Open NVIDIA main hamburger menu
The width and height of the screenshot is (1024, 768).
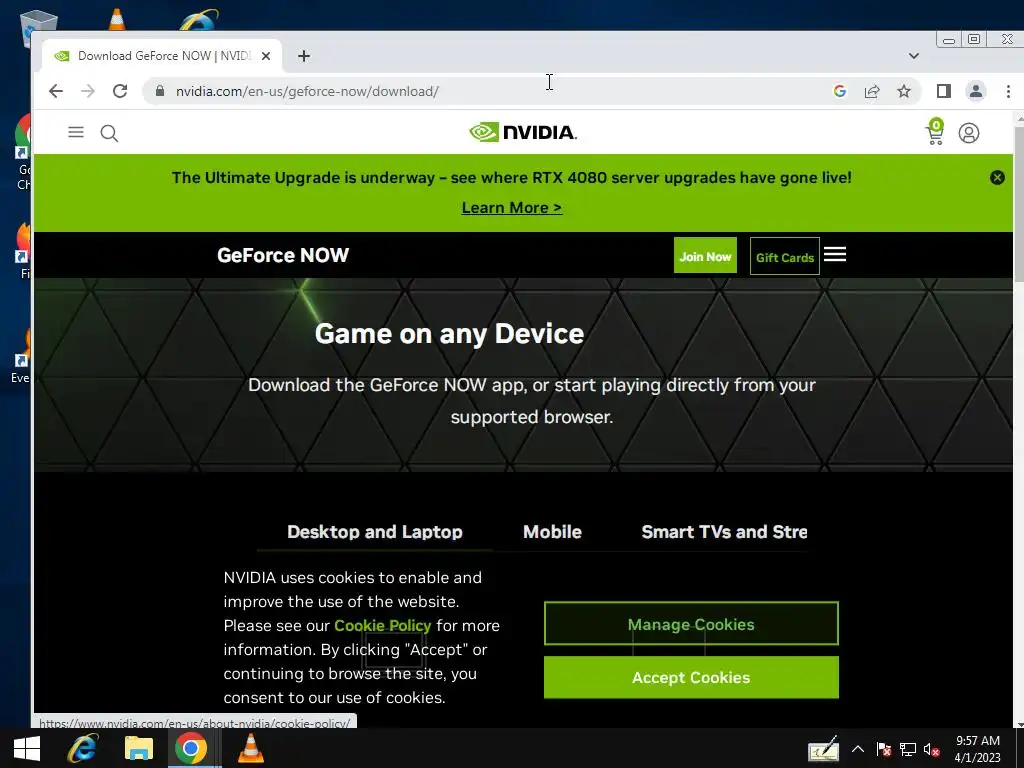[76, 133]
